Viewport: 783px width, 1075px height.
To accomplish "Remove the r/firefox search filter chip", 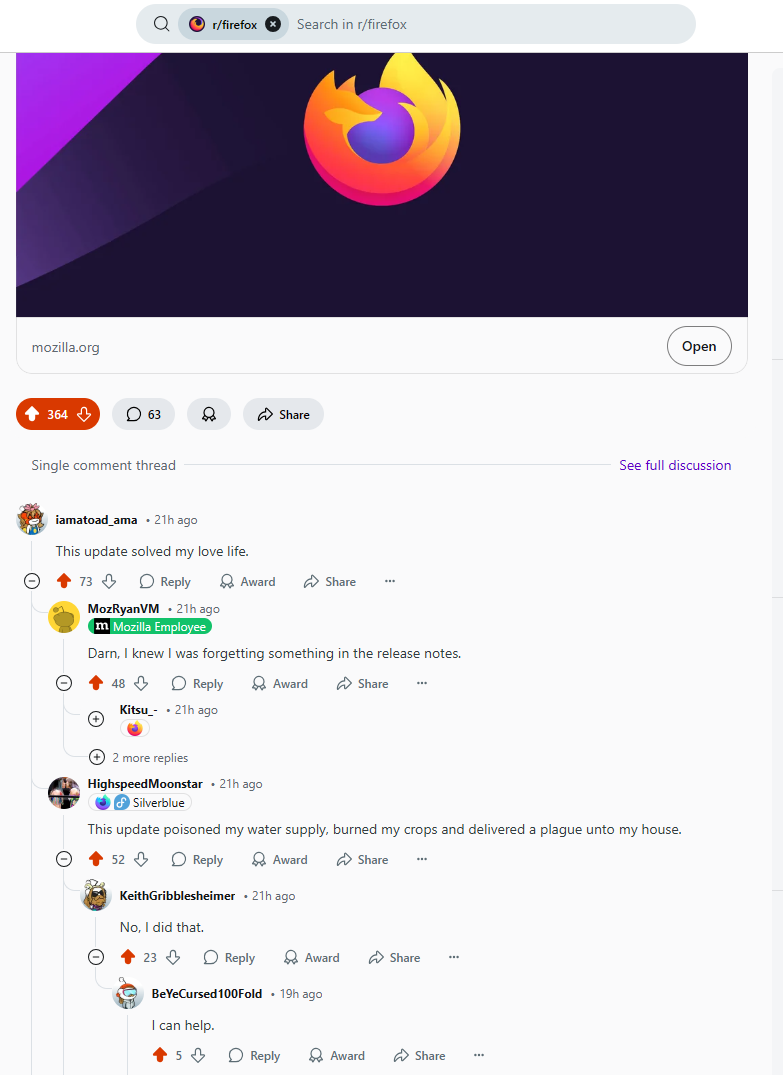I will click(x=273, y=24).
